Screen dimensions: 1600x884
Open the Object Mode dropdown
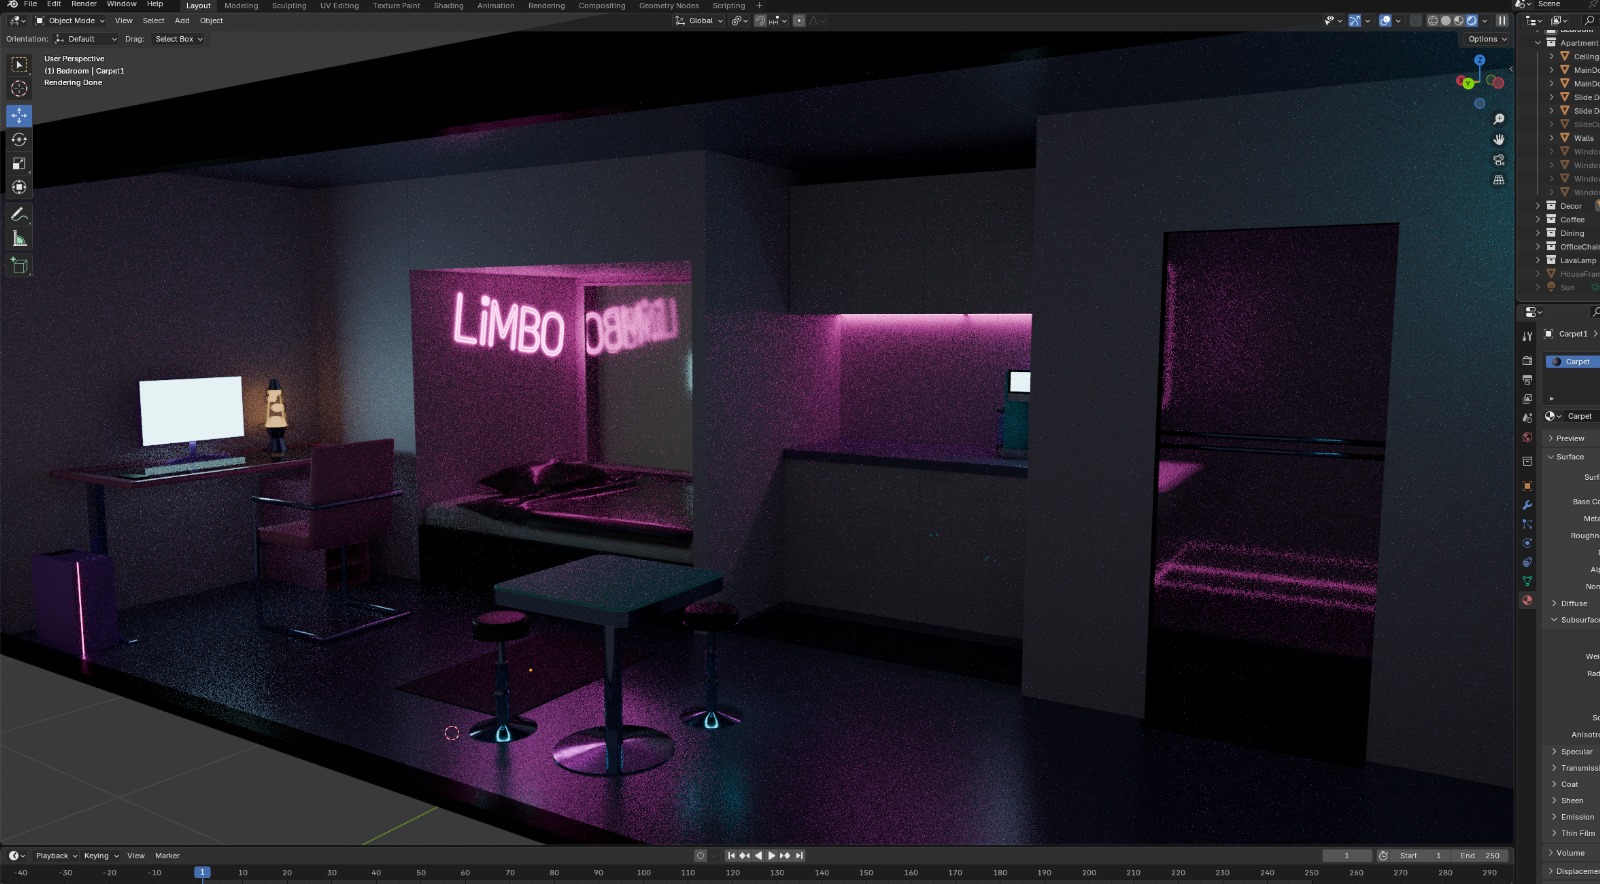(70, 21)
